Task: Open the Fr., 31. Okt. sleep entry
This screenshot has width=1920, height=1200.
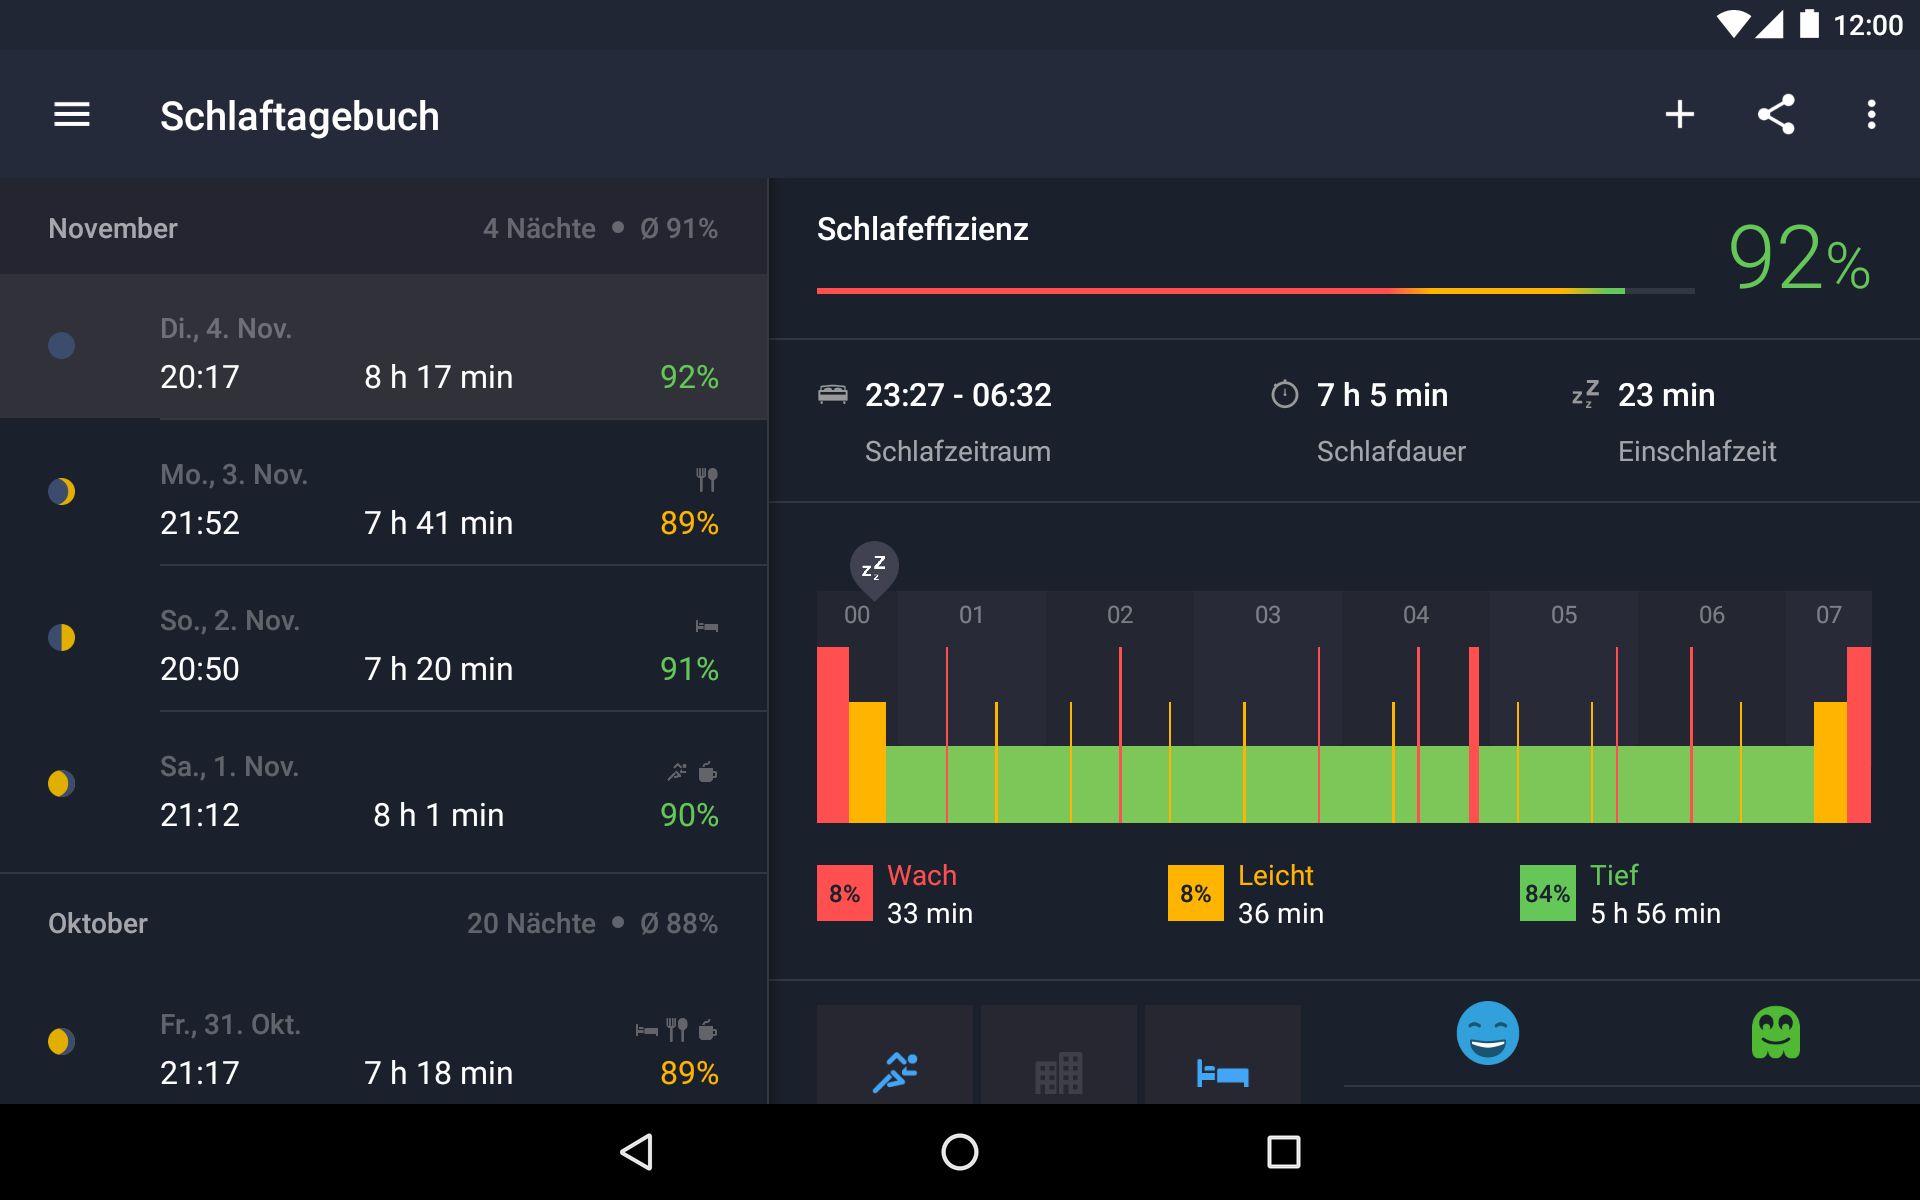Action: pyautogui.click(x=384, y=1040)
